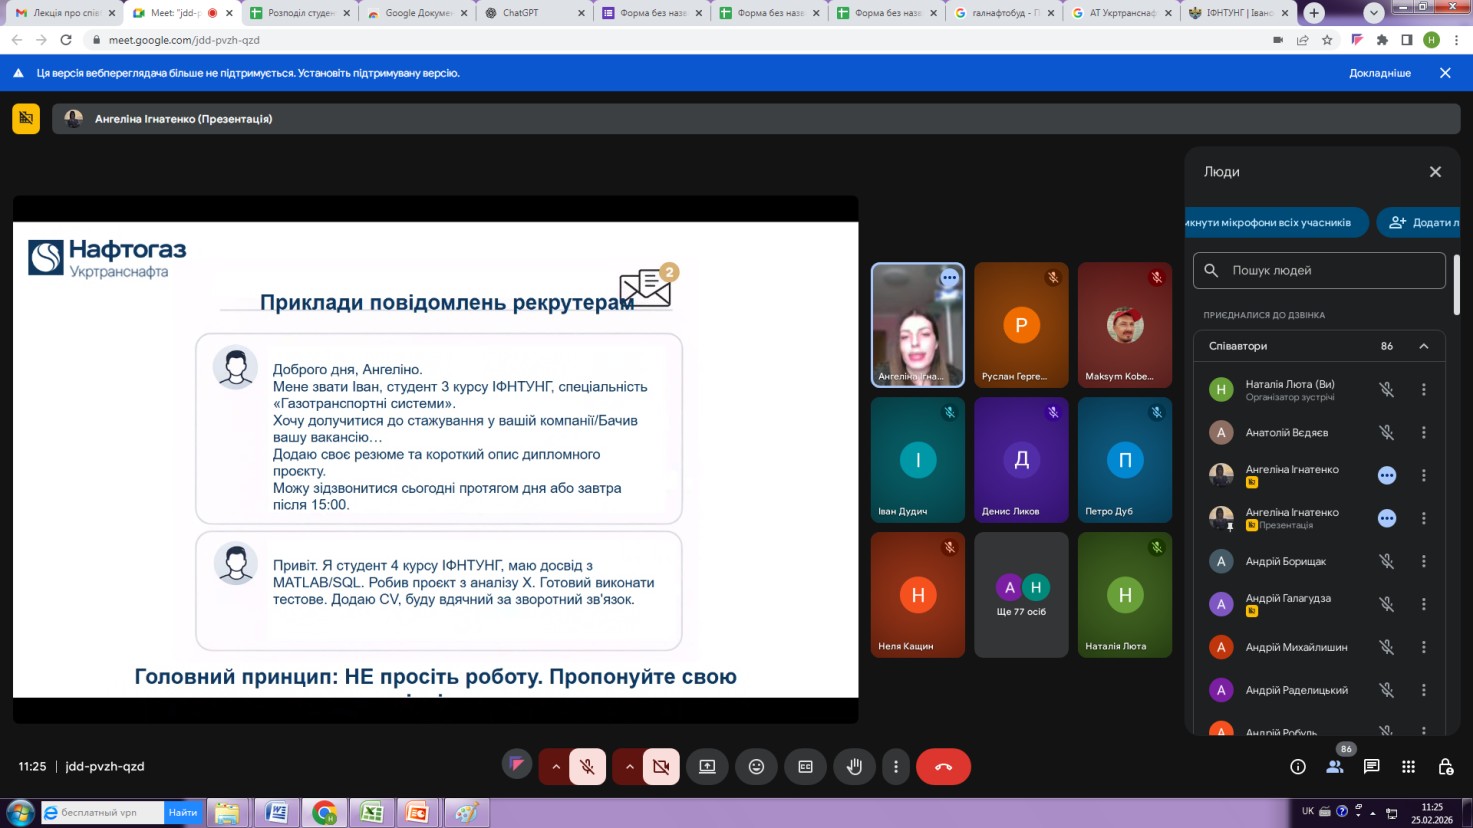The height and width of the screenshot is (828, 1473).
Task: Raise hand using the hand icon
Action: click(854, 767)
